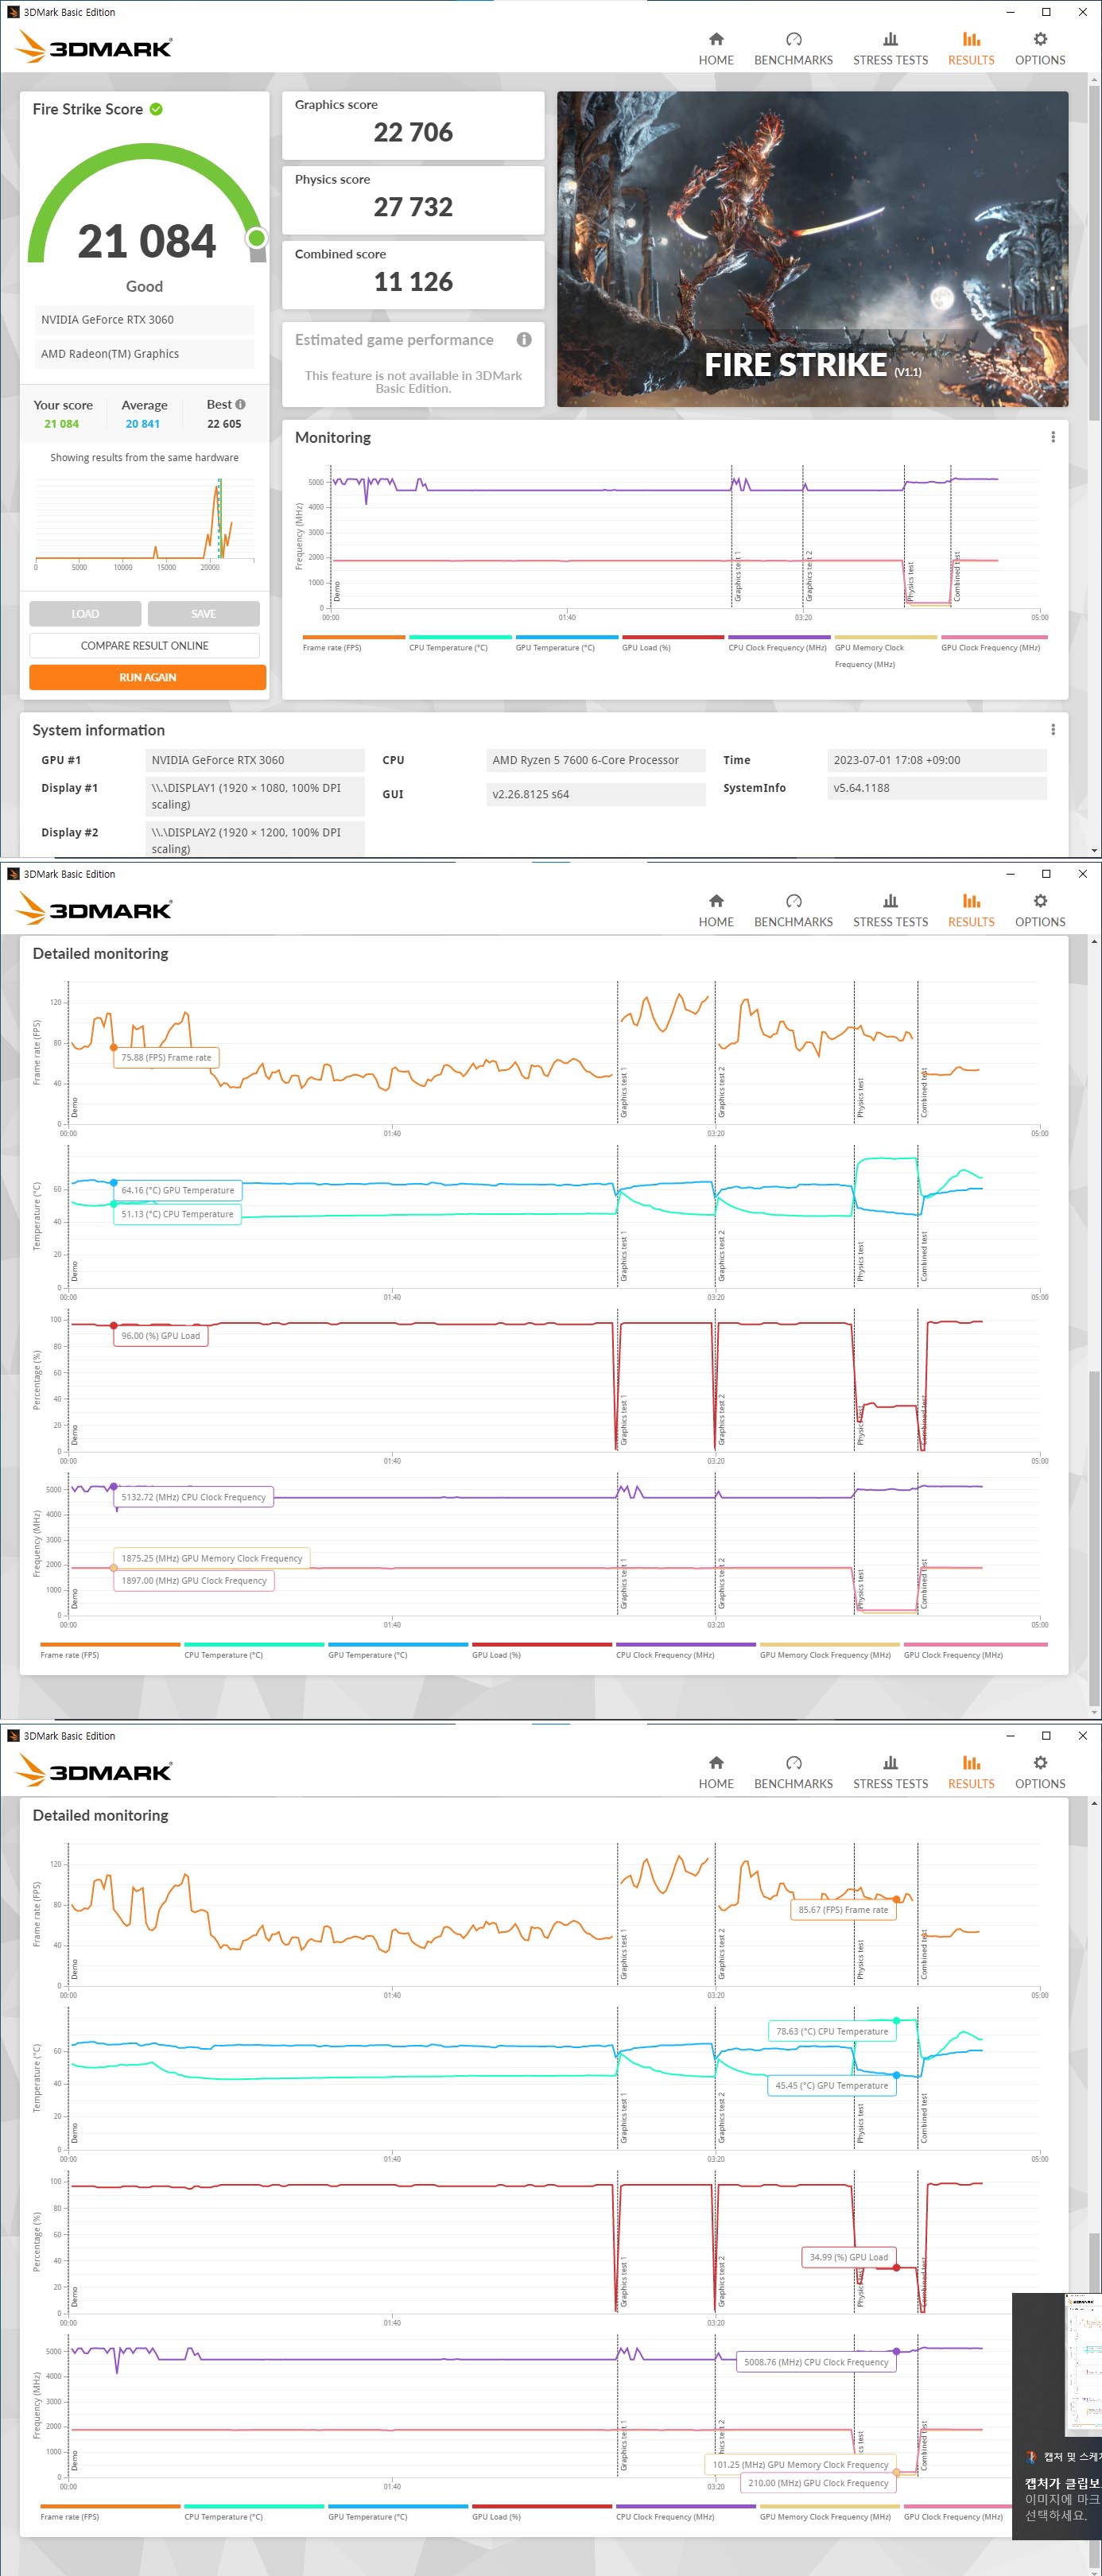Image resolution: width=1102 pixels, height=2576 pixels.
Task: Click the AMD Radeon(TM) Graphics field
Action: coord(145,354)
